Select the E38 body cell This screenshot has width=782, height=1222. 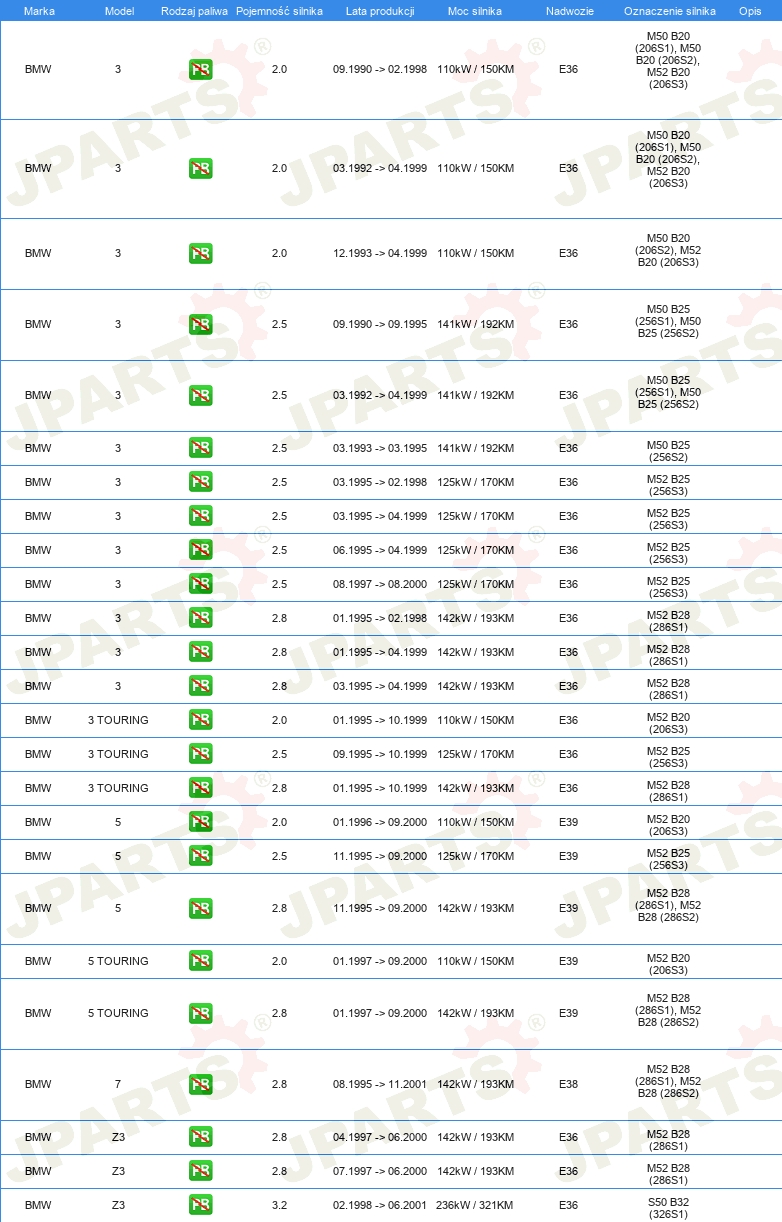coord(568,1084)
